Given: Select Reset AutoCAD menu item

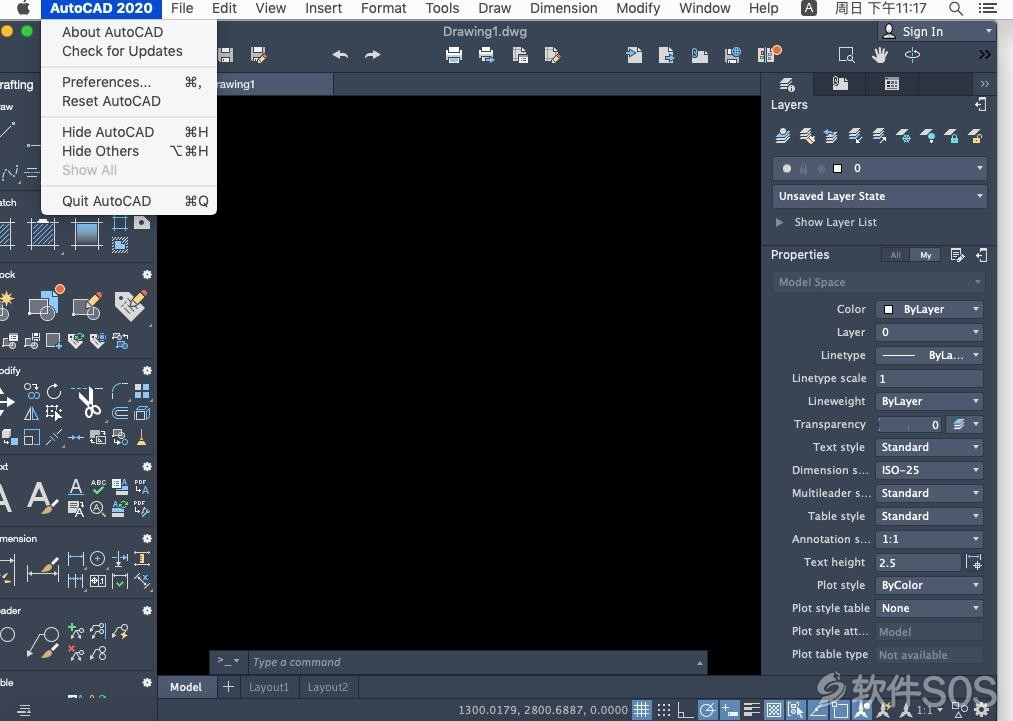Looking at the screenshot, I should pos(129,101).
